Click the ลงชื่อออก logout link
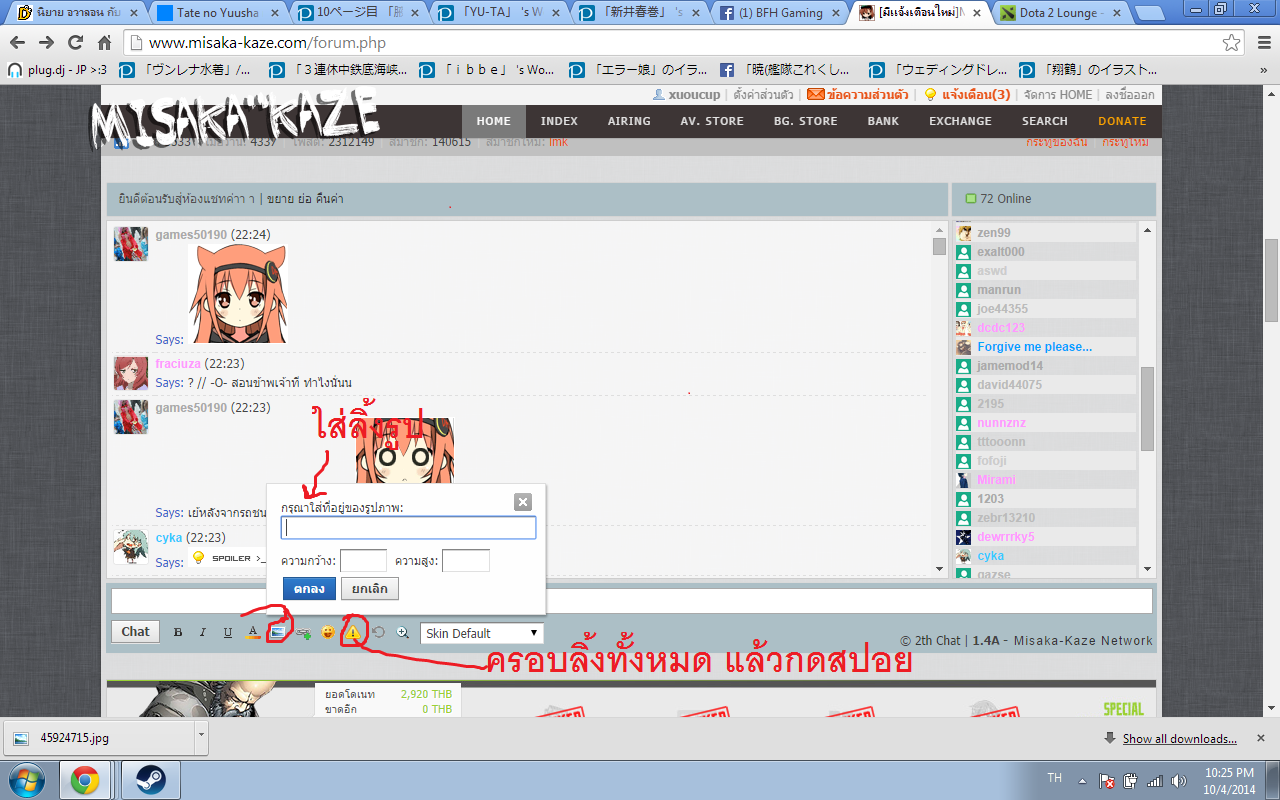The width and height of the screenshot is (1280, 800). tap(1130, 94)
